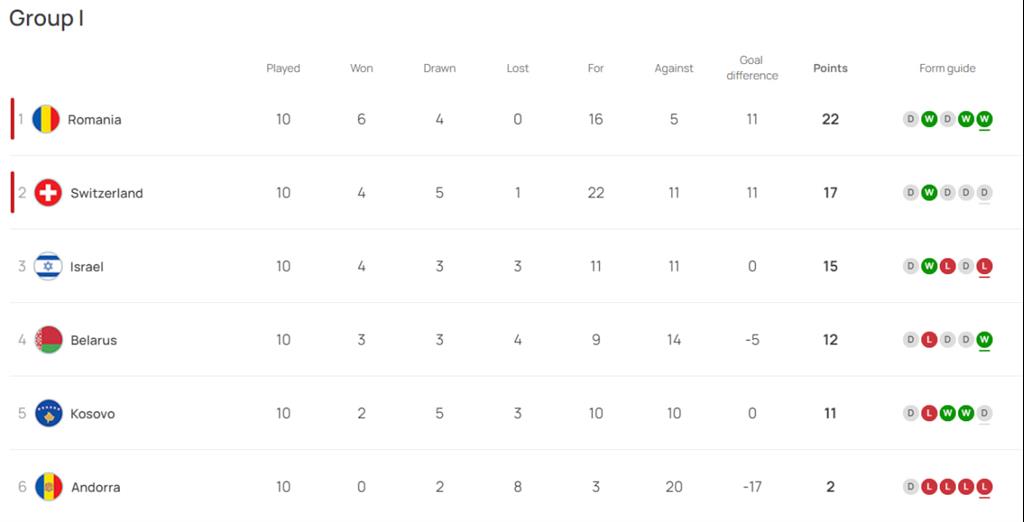This screenshot has height=522, width=1024.
Task: Click Israel's latest underlined L form badge
Action: click(x=984, y=267)
